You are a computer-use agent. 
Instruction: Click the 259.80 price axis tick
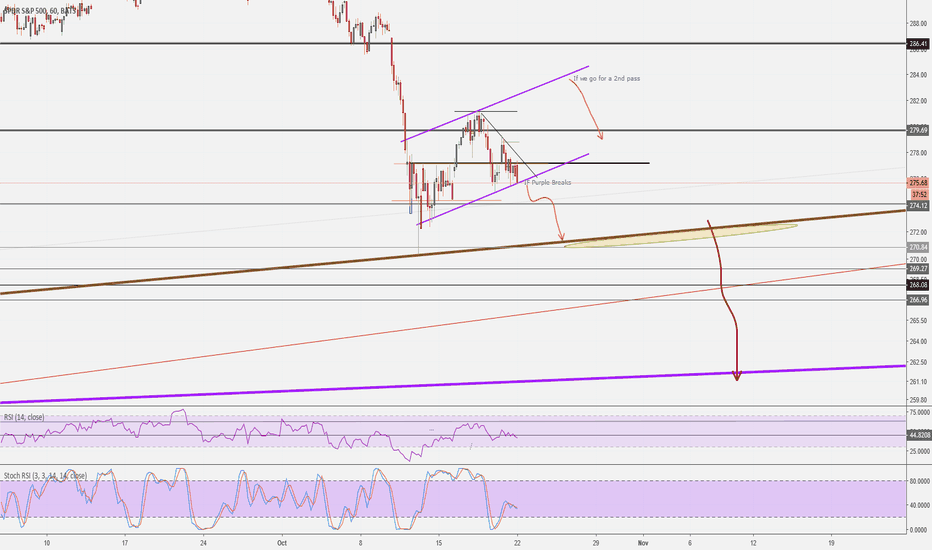tap(918, 400)
